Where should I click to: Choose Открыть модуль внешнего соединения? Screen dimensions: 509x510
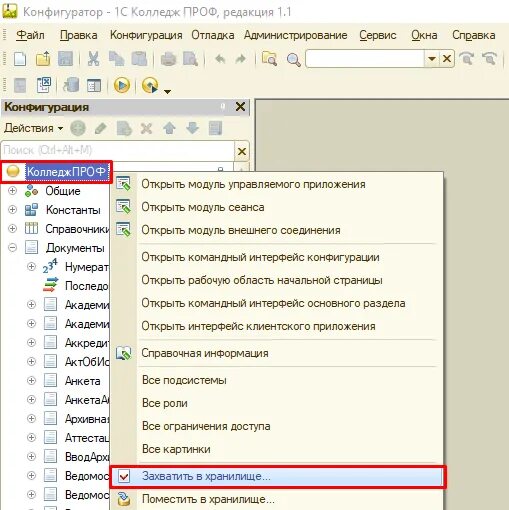pyautogui.click(x=277, y=230)
